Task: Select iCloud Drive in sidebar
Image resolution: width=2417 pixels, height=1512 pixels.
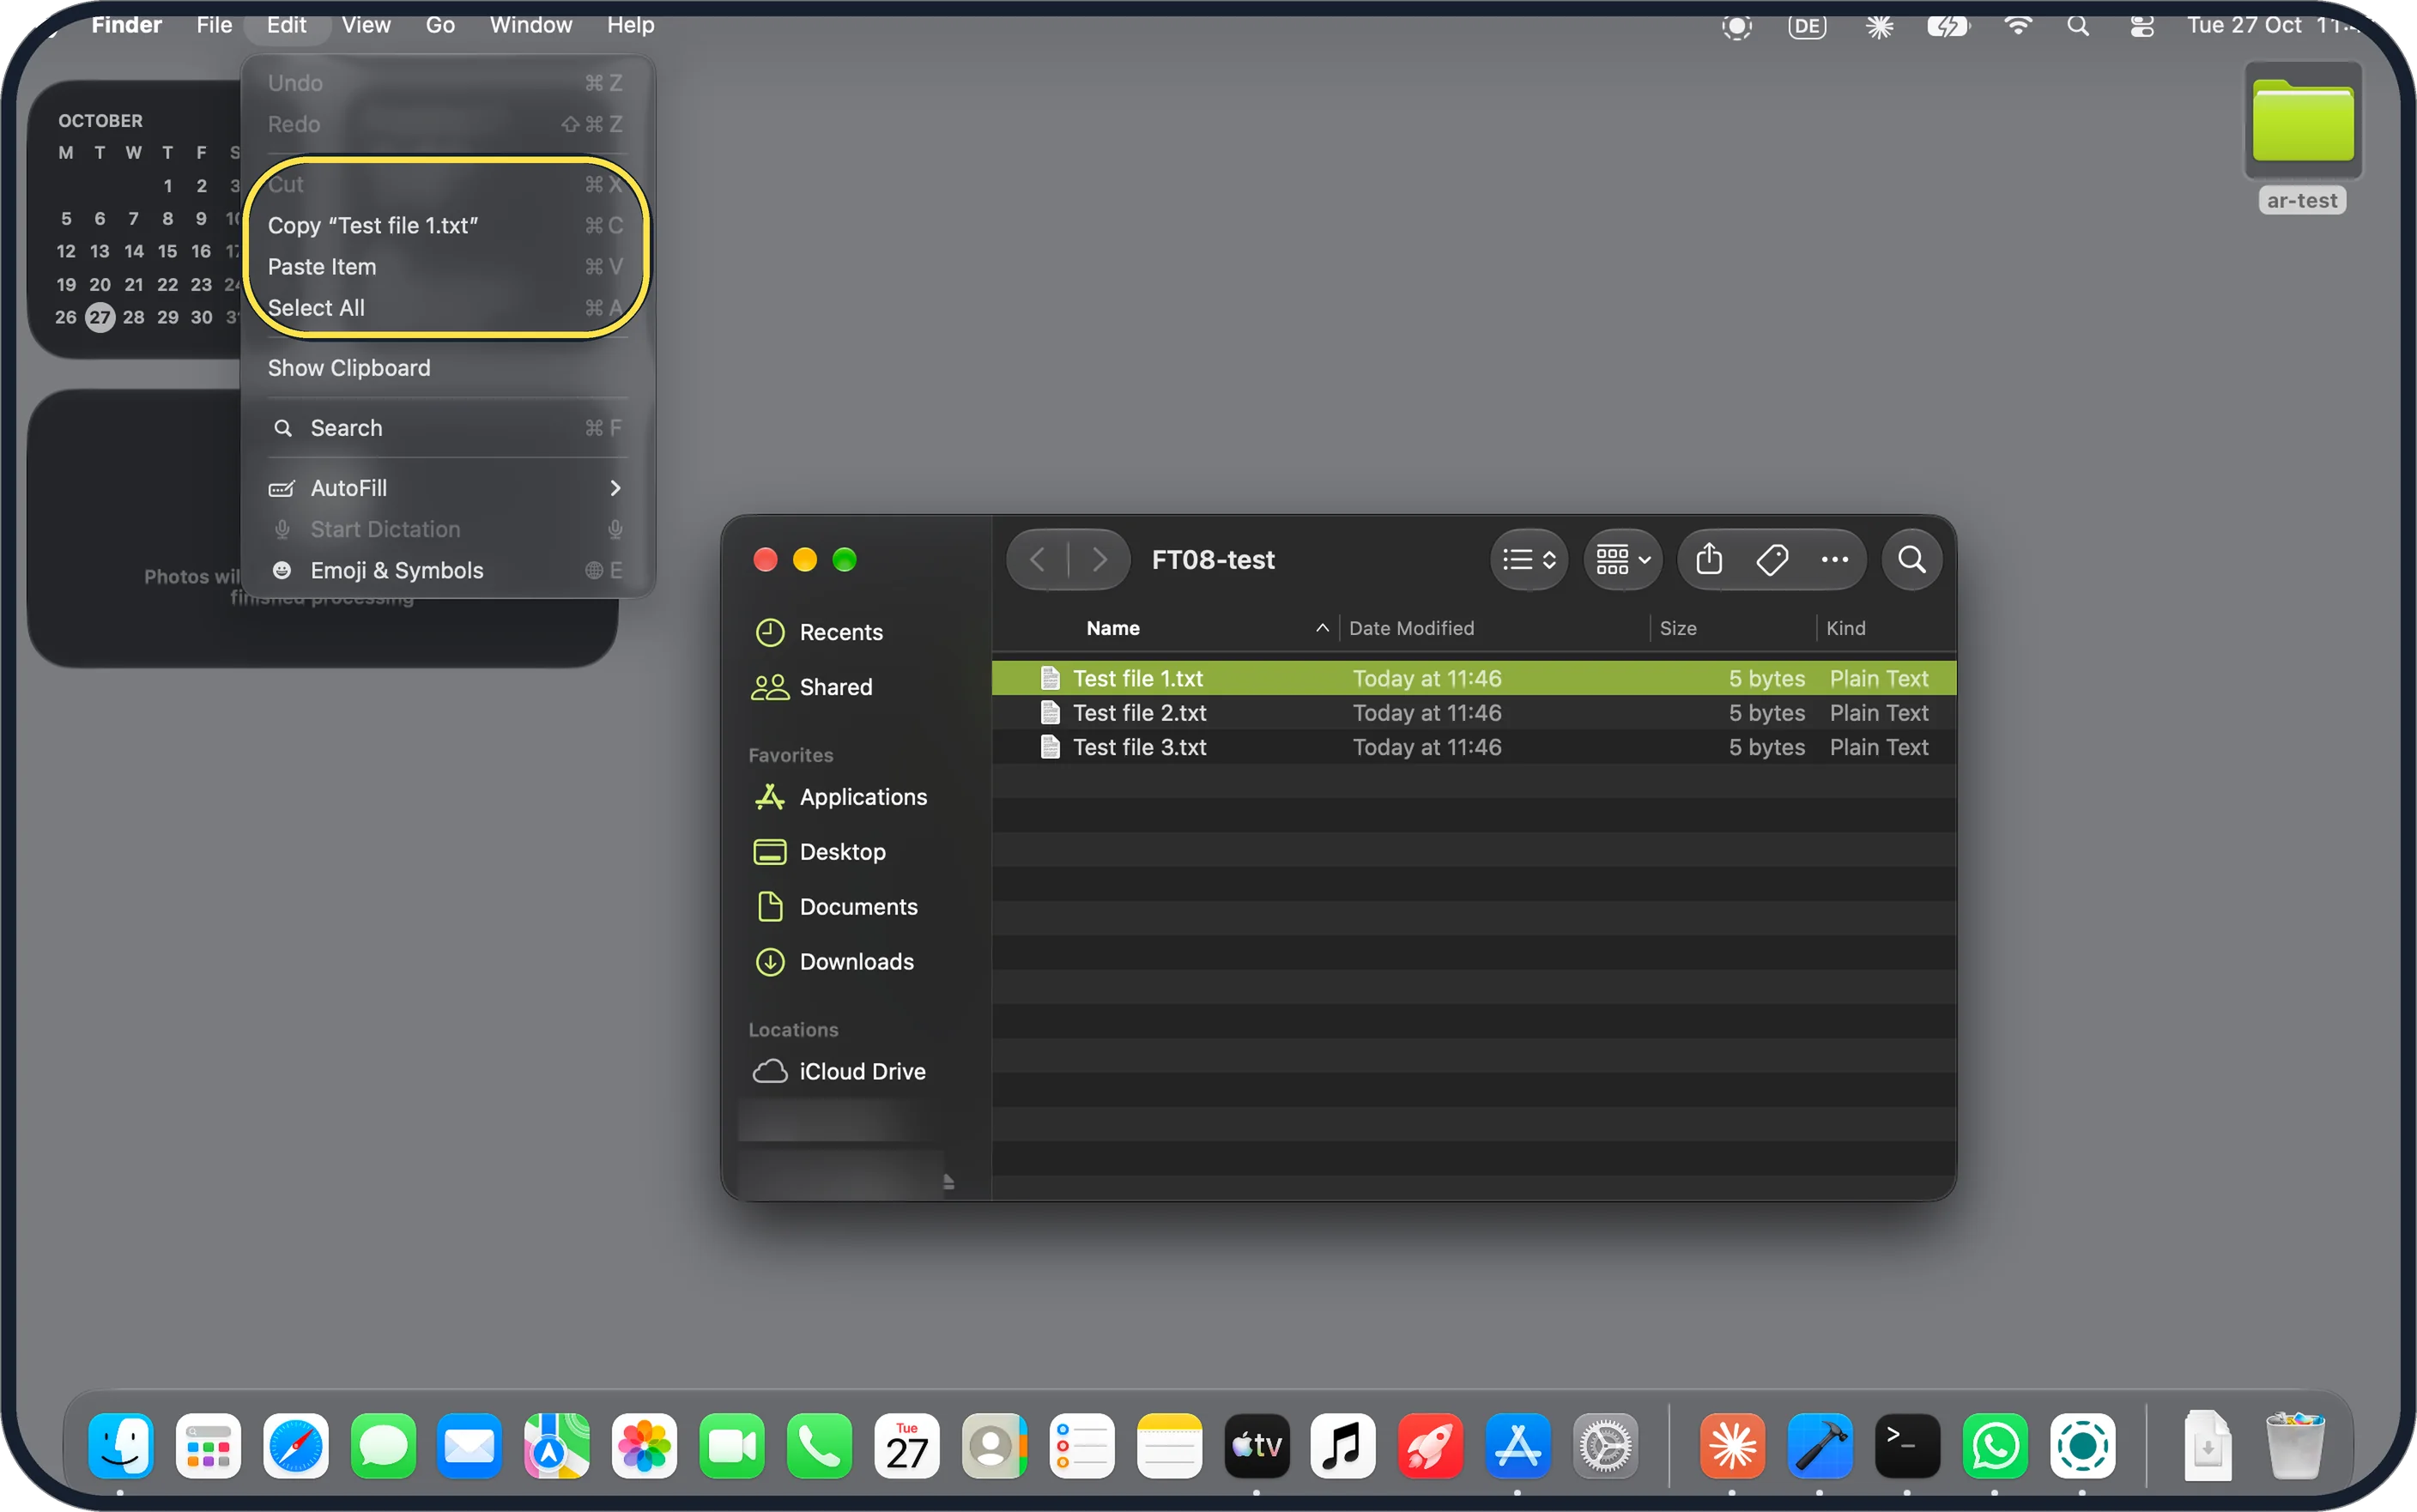Action: tap(862, 1071)
